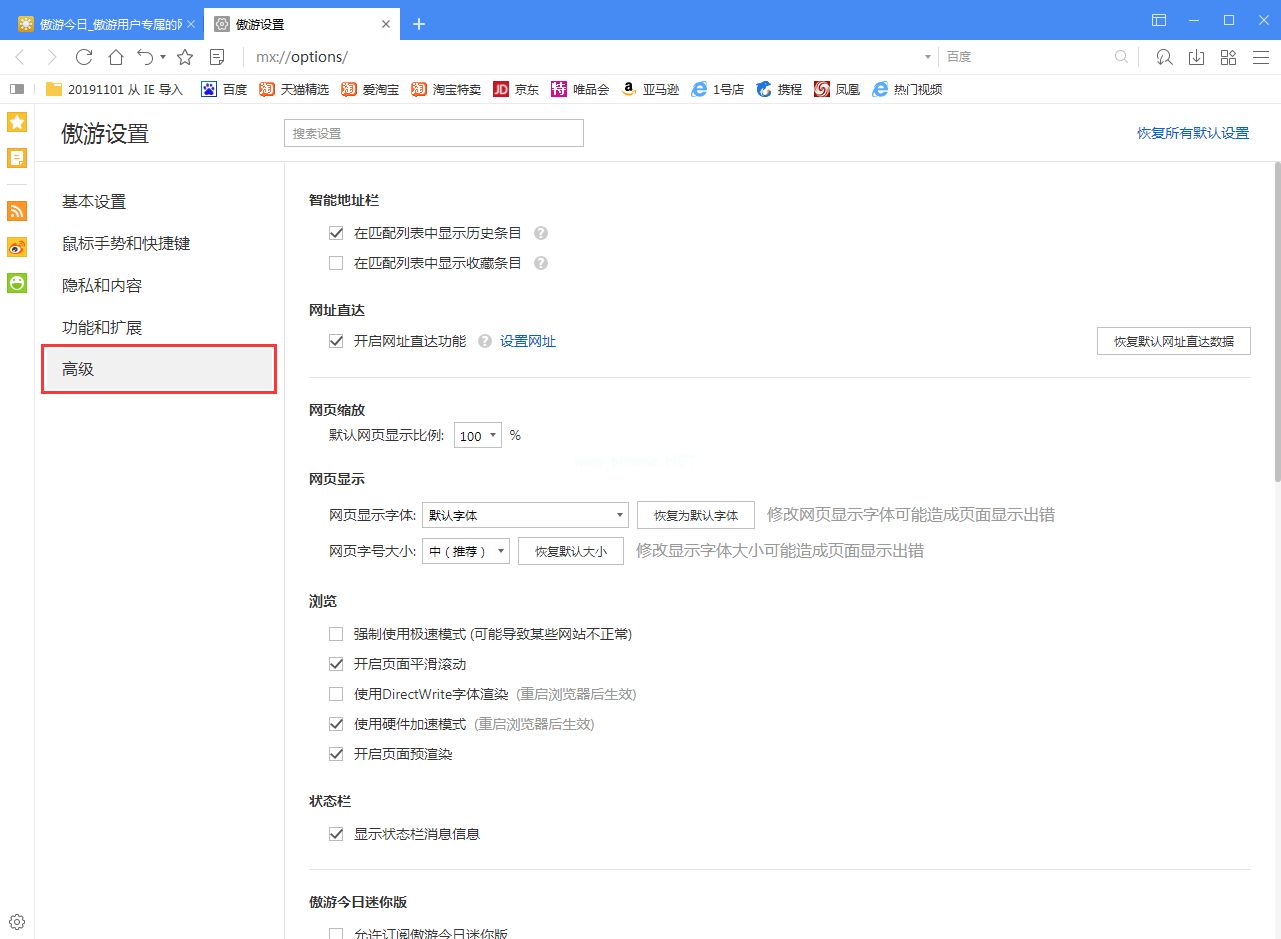Enable 强制使用极速模式 option
The width and height of the screenshot is (1281, 939).
coord(336,633)
